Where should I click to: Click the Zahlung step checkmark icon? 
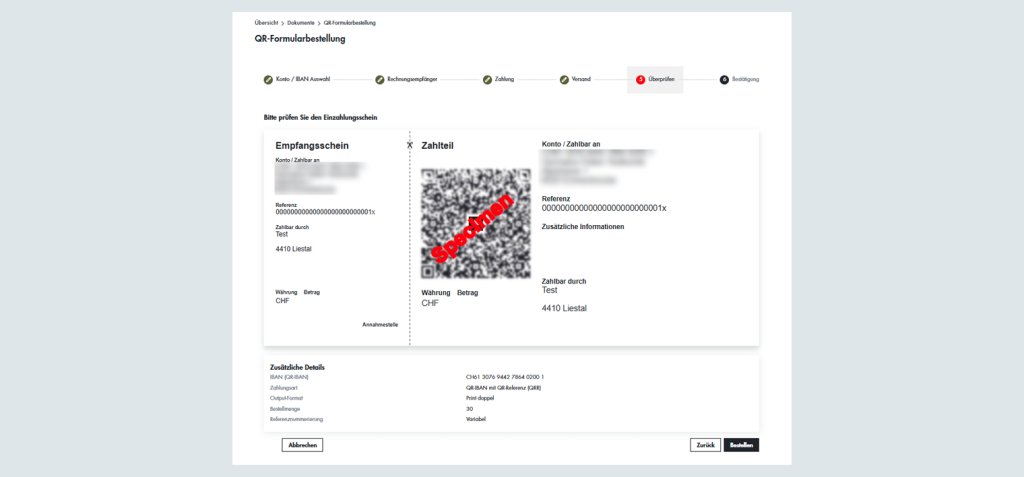click(x=487, y=80)
